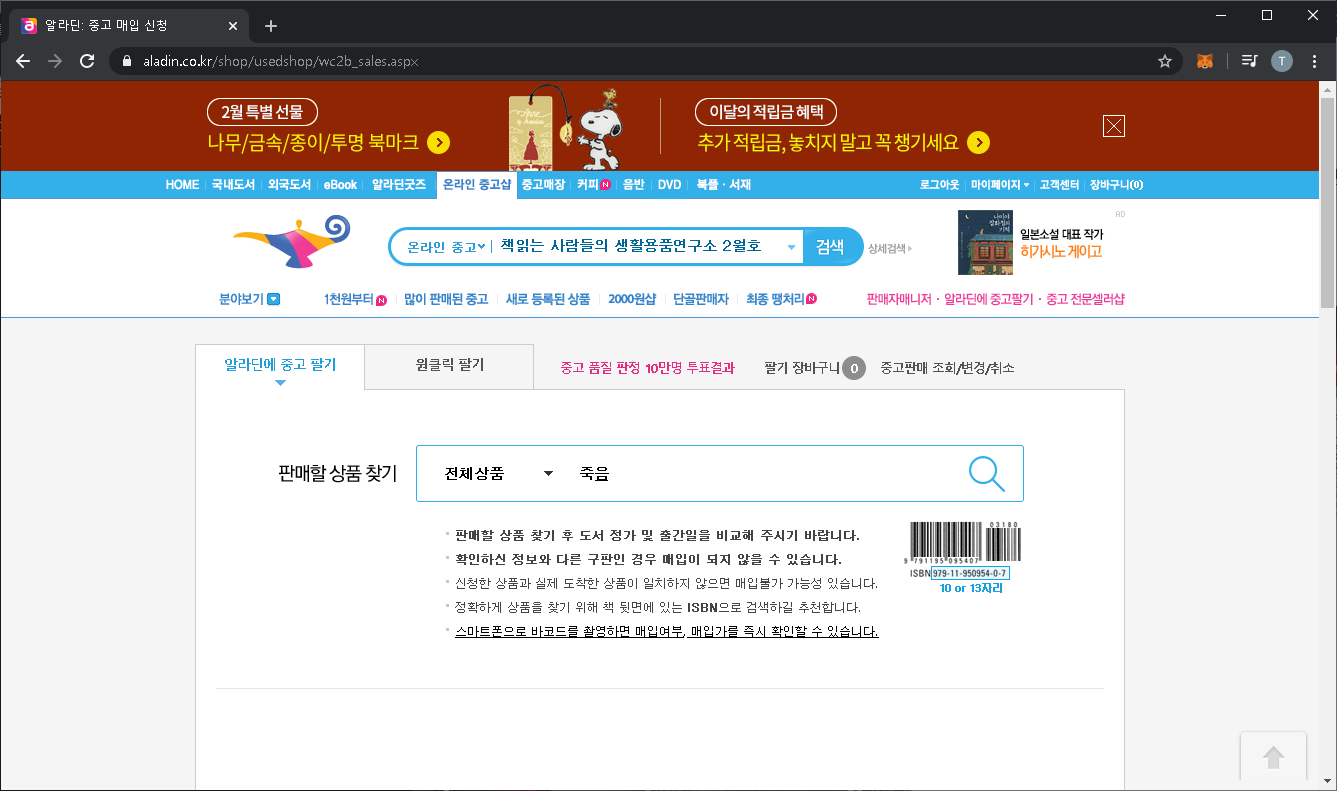Open Chrome media control icon
The width and height of the screenshot is (1337, 791).
[x=1249, y=61]
